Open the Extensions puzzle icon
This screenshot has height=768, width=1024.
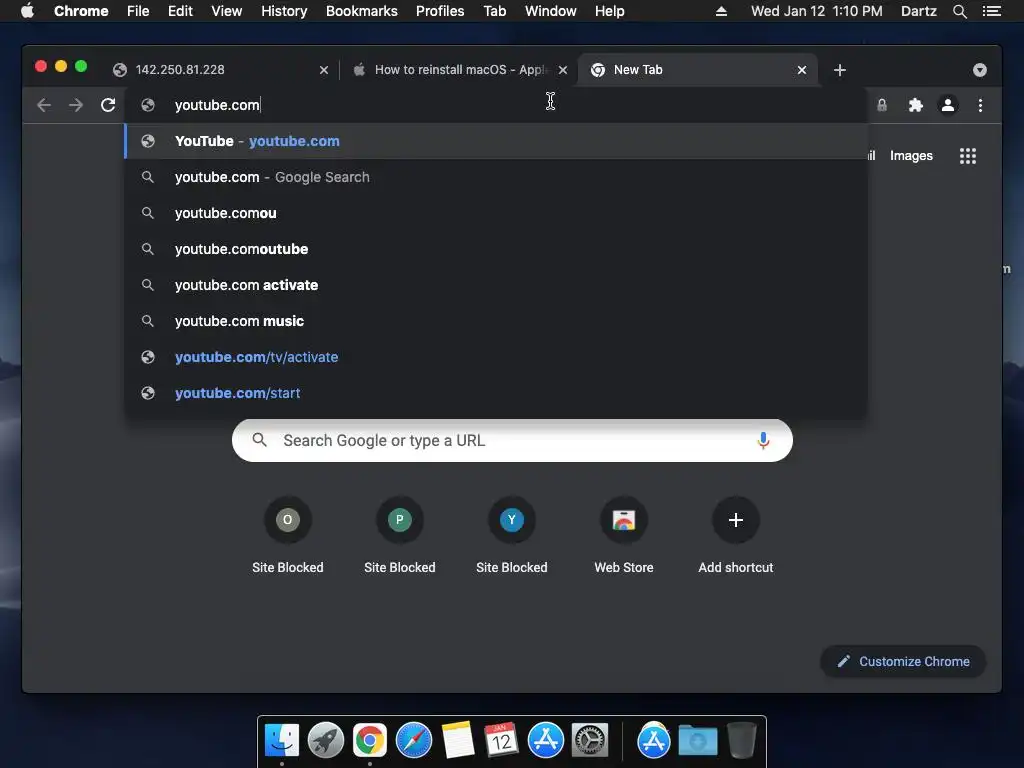916,105
